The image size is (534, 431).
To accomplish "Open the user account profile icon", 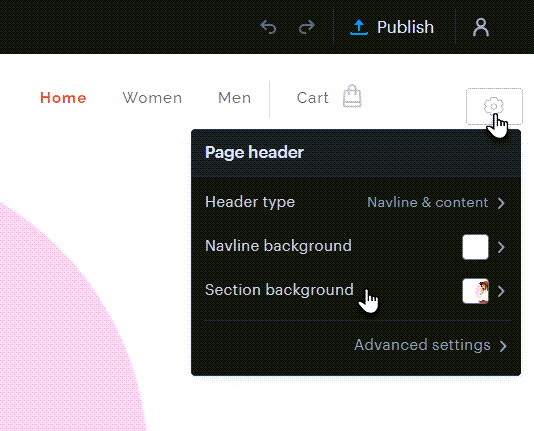I will tap(481, 28).
